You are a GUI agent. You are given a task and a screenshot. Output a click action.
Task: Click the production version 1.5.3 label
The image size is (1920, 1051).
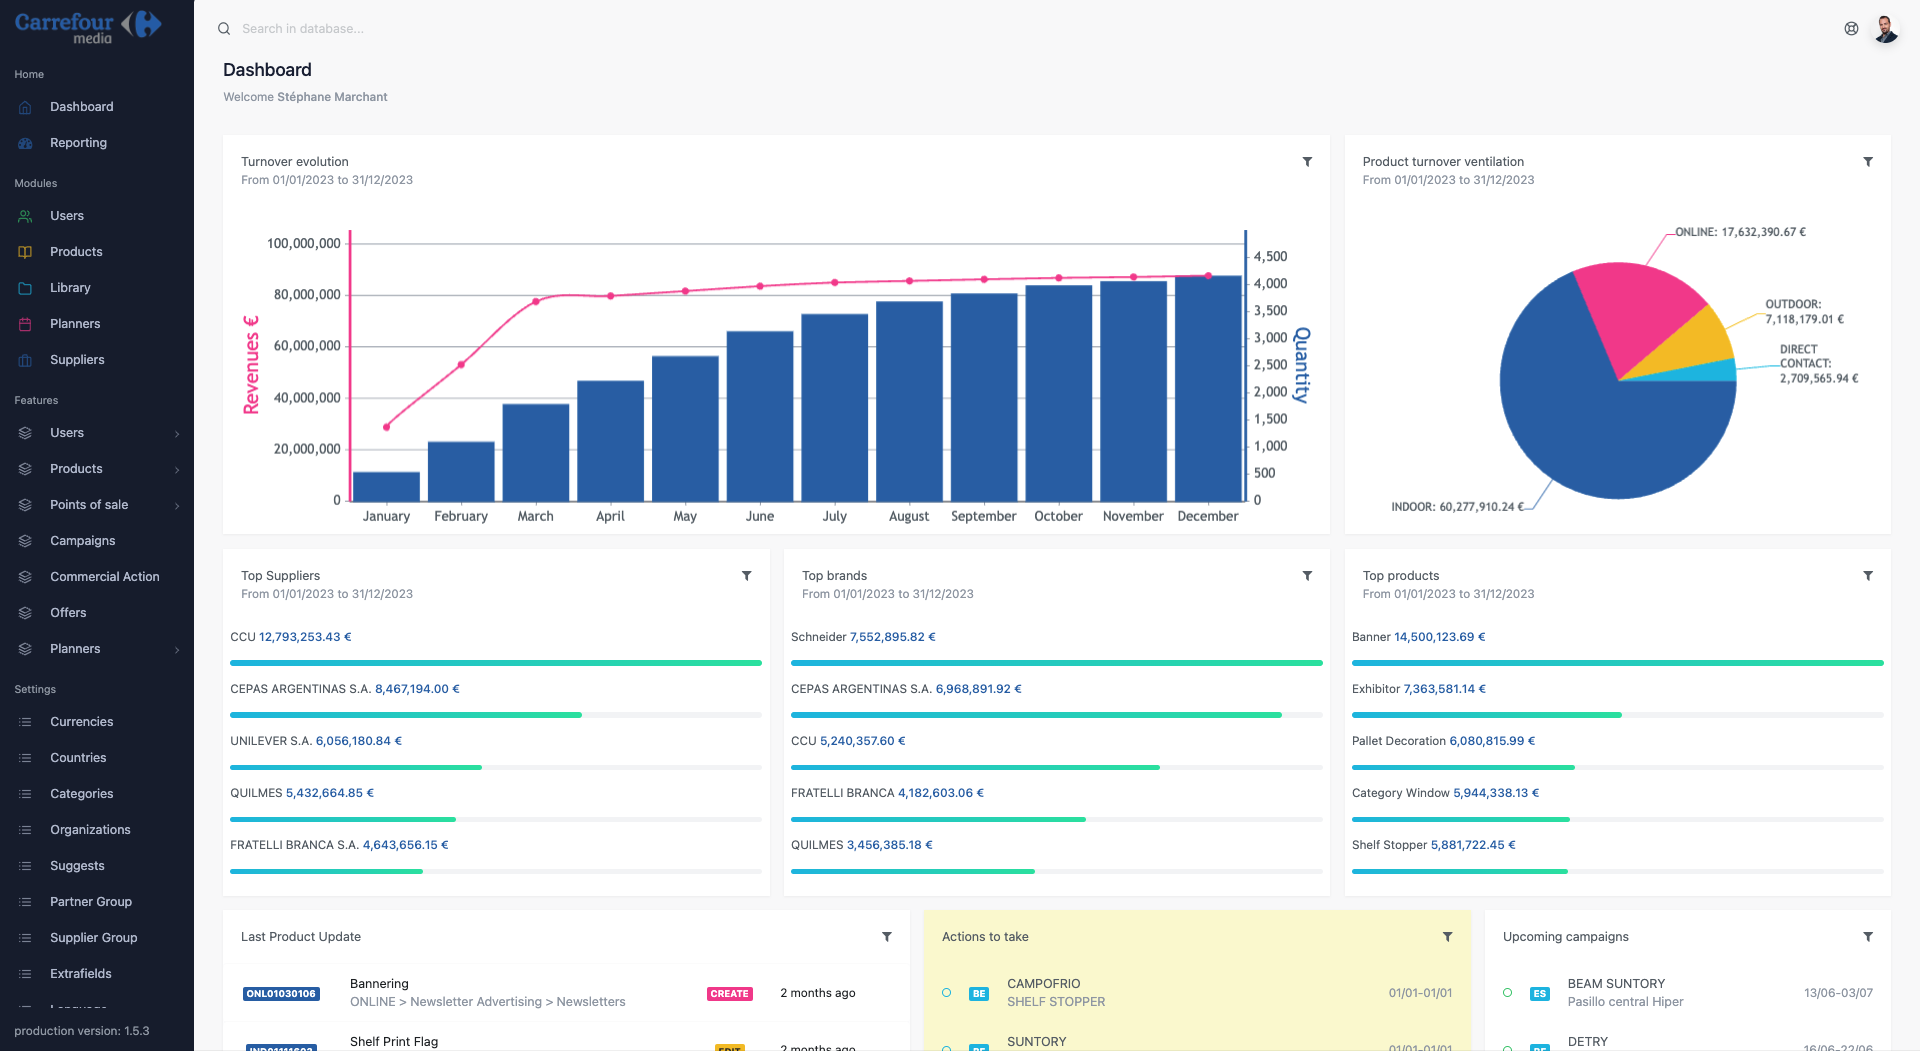[82, 1031]
